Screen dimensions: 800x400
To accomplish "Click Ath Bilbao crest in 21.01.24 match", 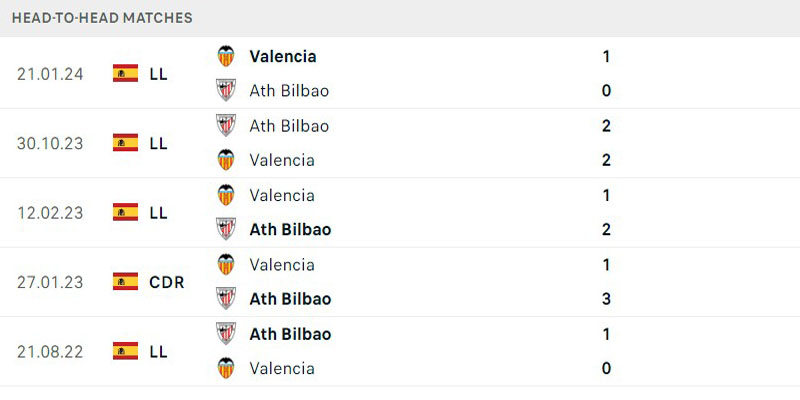I will coord(226,90).
